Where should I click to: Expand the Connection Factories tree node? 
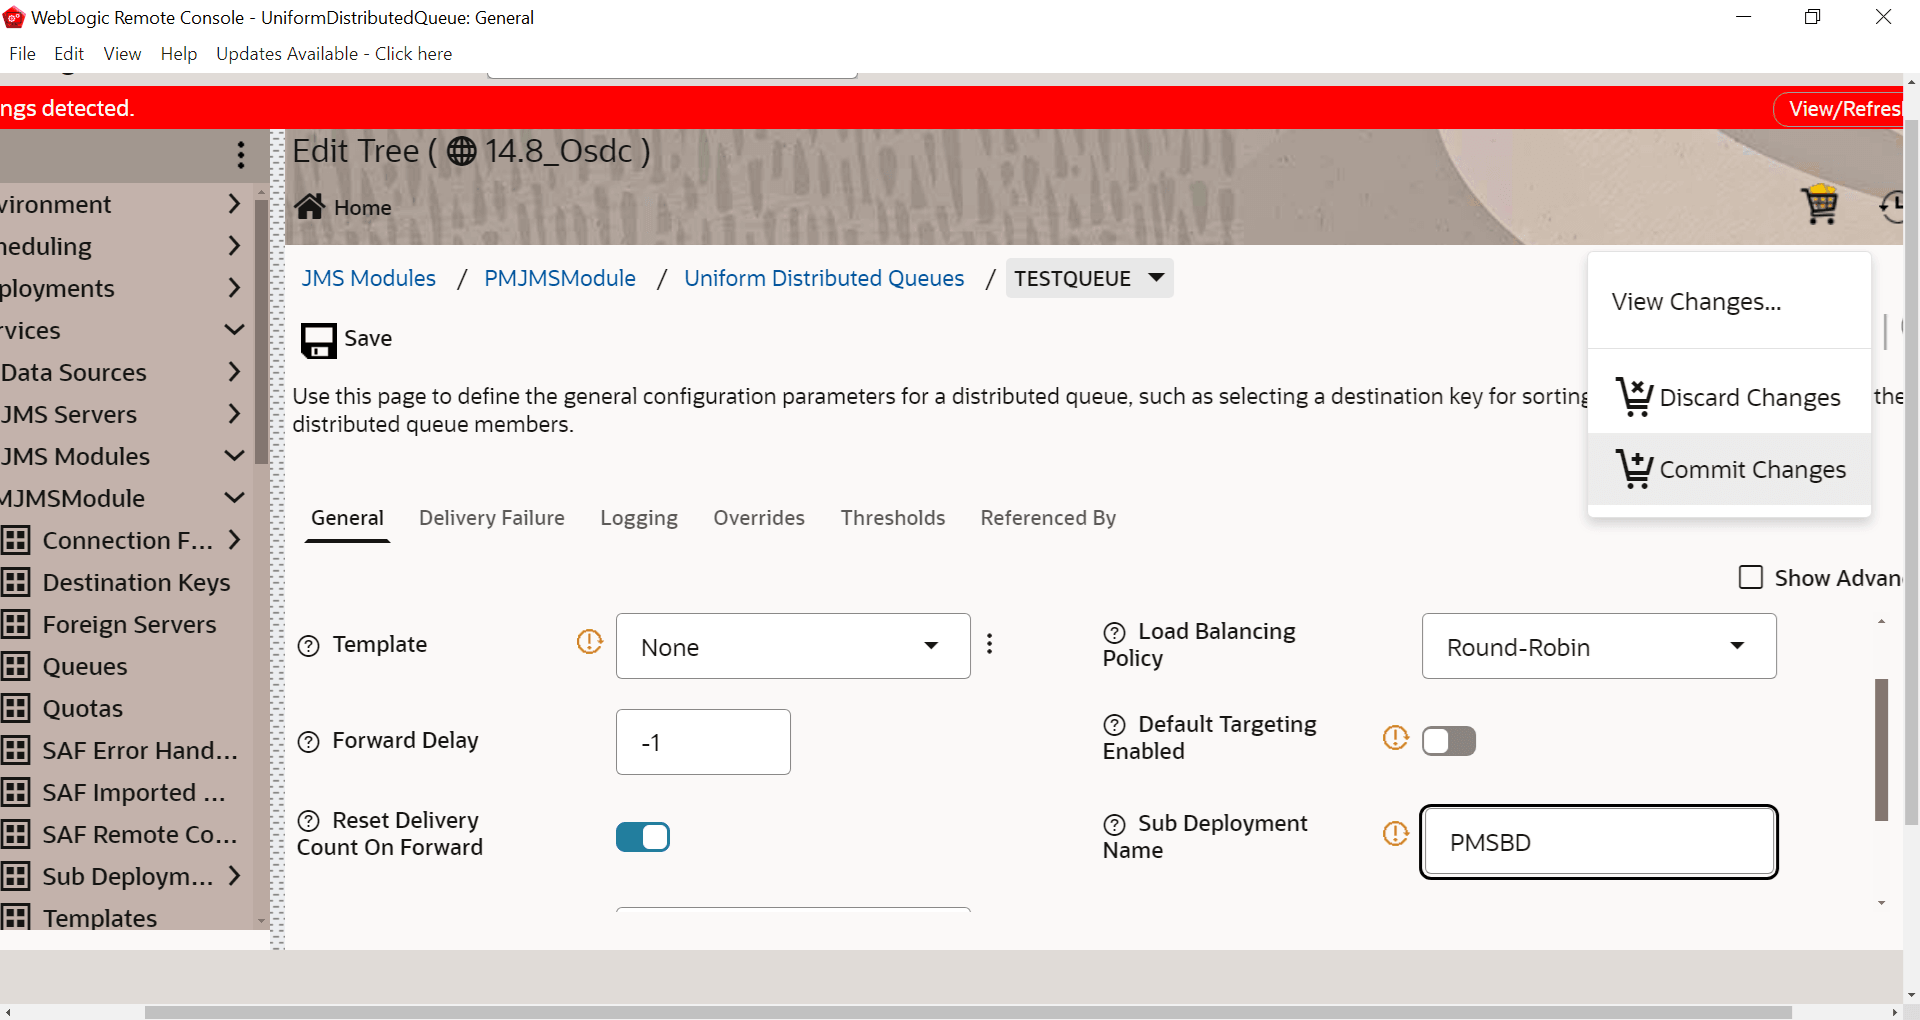[x=234, y=540]
